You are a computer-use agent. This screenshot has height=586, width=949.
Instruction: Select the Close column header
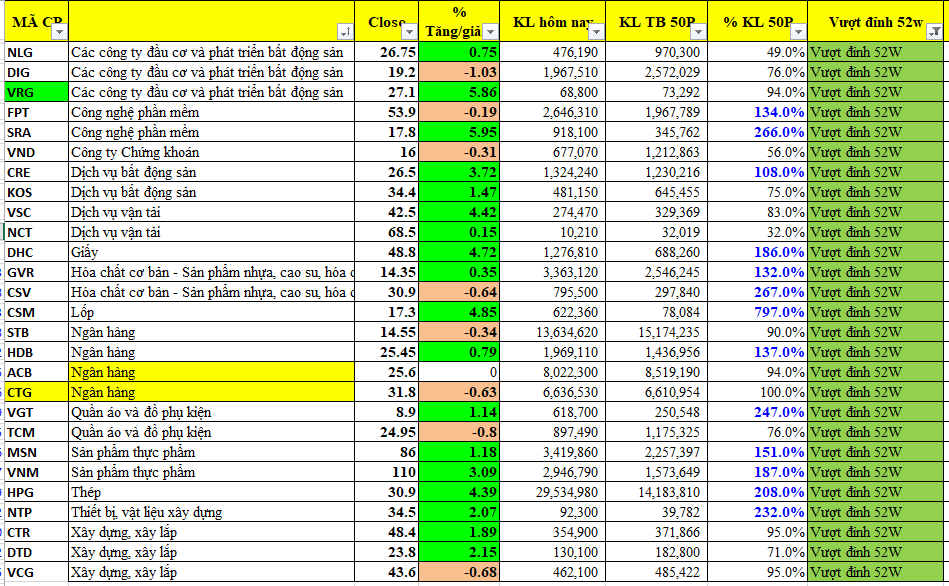(384, 22)
